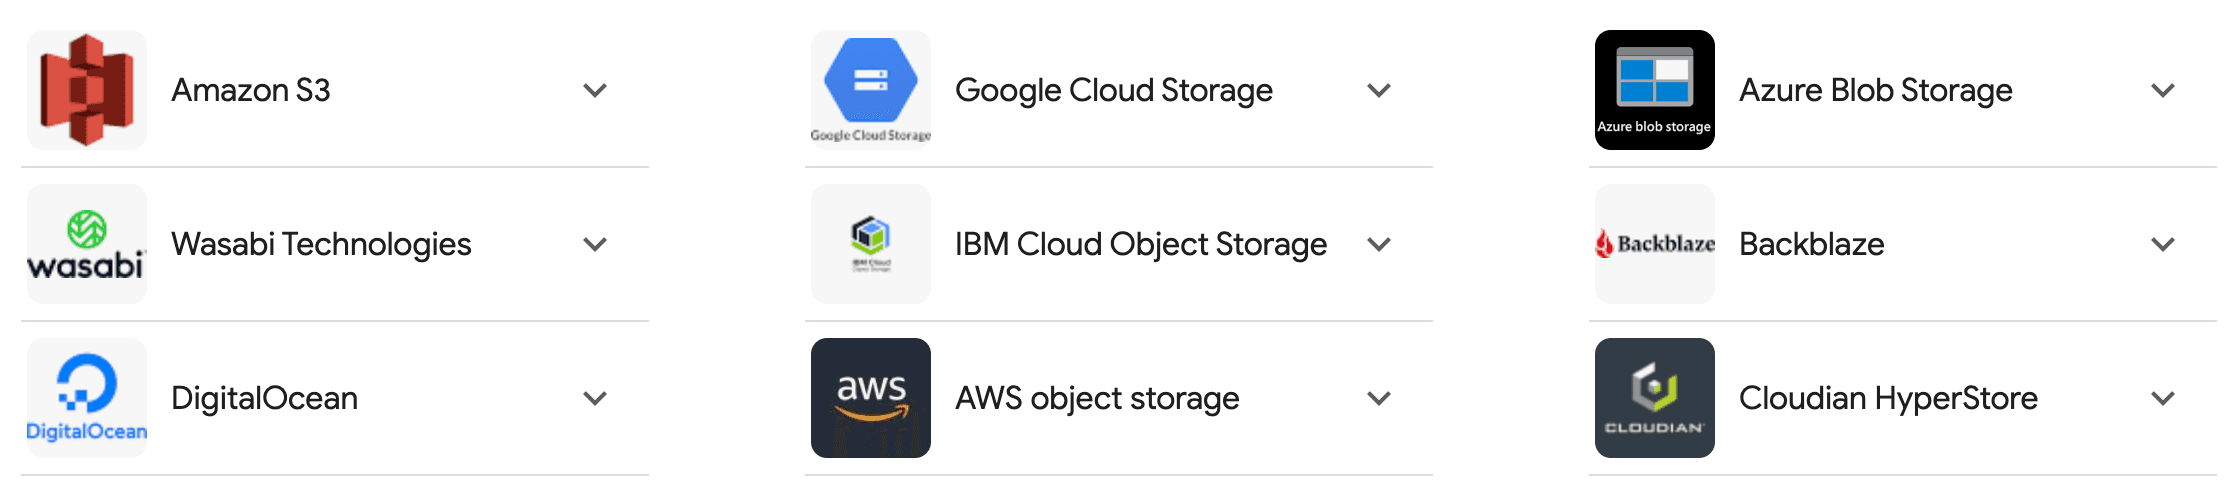Expand the Google Cloud Storage chevron
Screen dimensions: 2232x480
click(1379, 91)
